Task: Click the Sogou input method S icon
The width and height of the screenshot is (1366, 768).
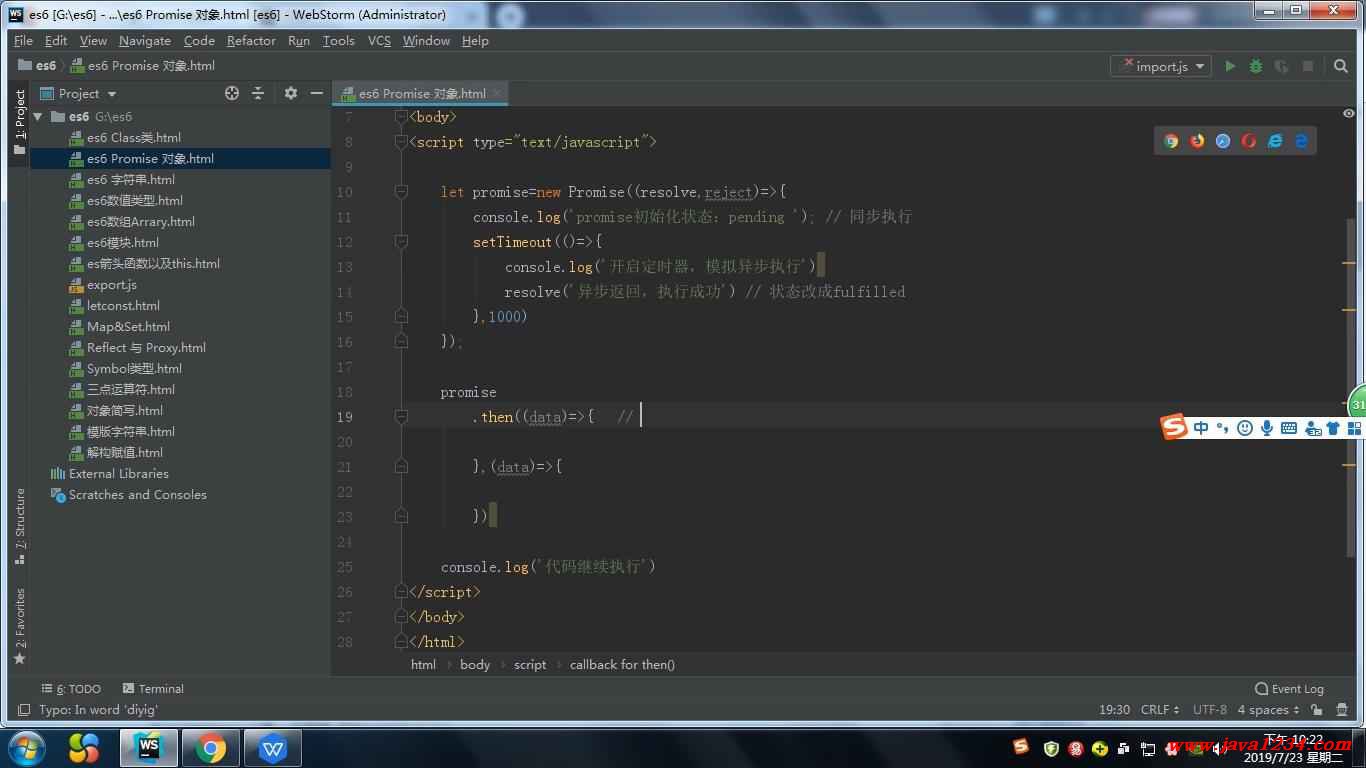Action: coord(1174,427)
